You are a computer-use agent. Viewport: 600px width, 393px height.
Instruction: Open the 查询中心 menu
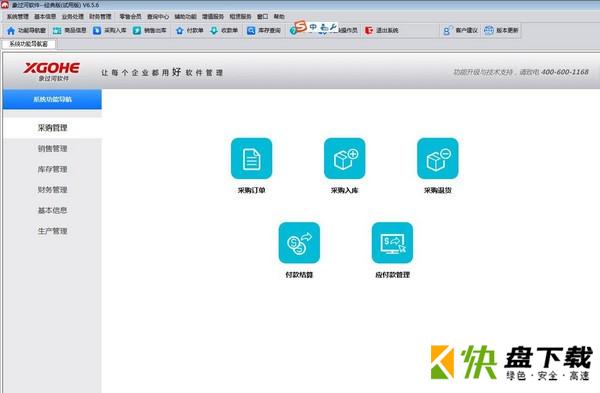pos(158,16)
